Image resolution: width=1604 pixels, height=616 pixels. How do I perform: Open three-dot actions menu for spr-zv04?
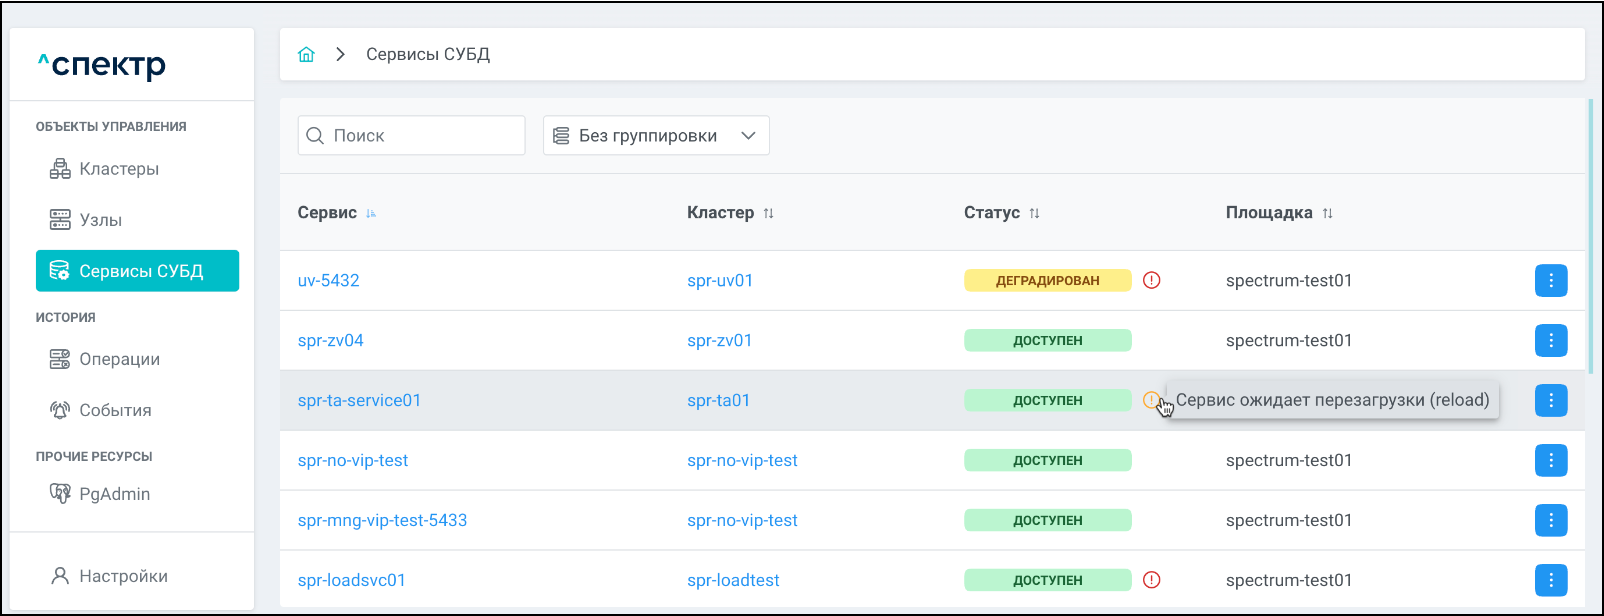1550,340
